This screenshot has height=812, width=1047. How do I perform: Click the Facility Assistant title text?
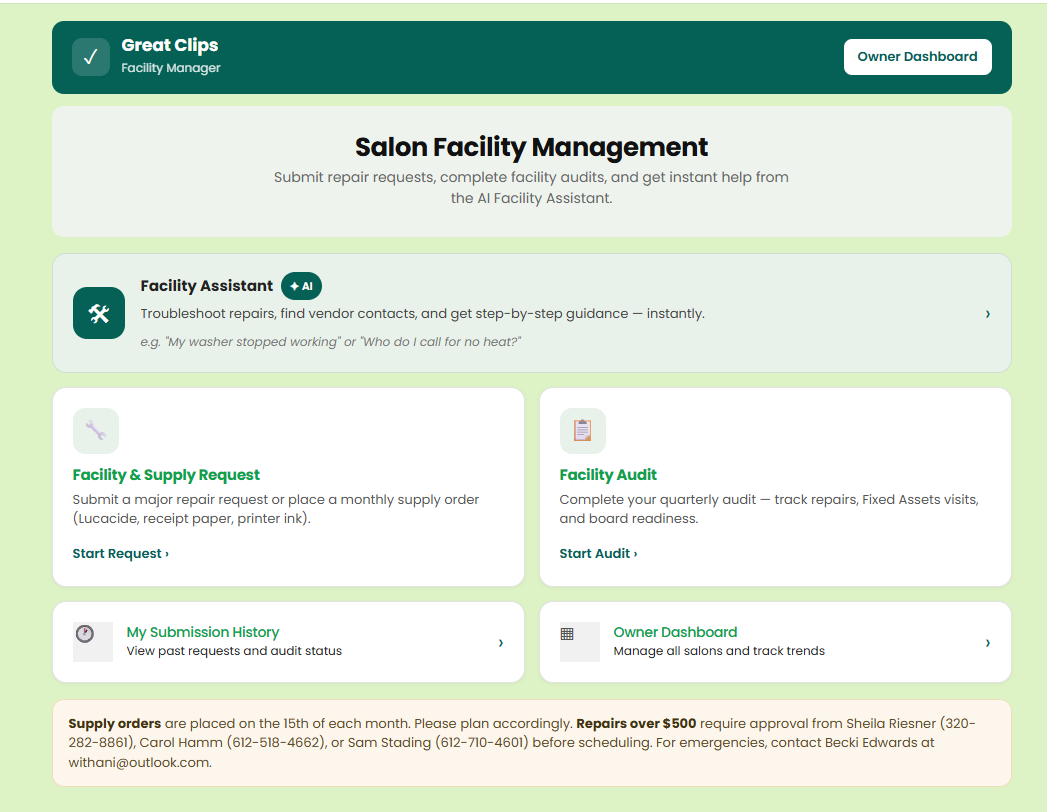click(x=206, y=286)
